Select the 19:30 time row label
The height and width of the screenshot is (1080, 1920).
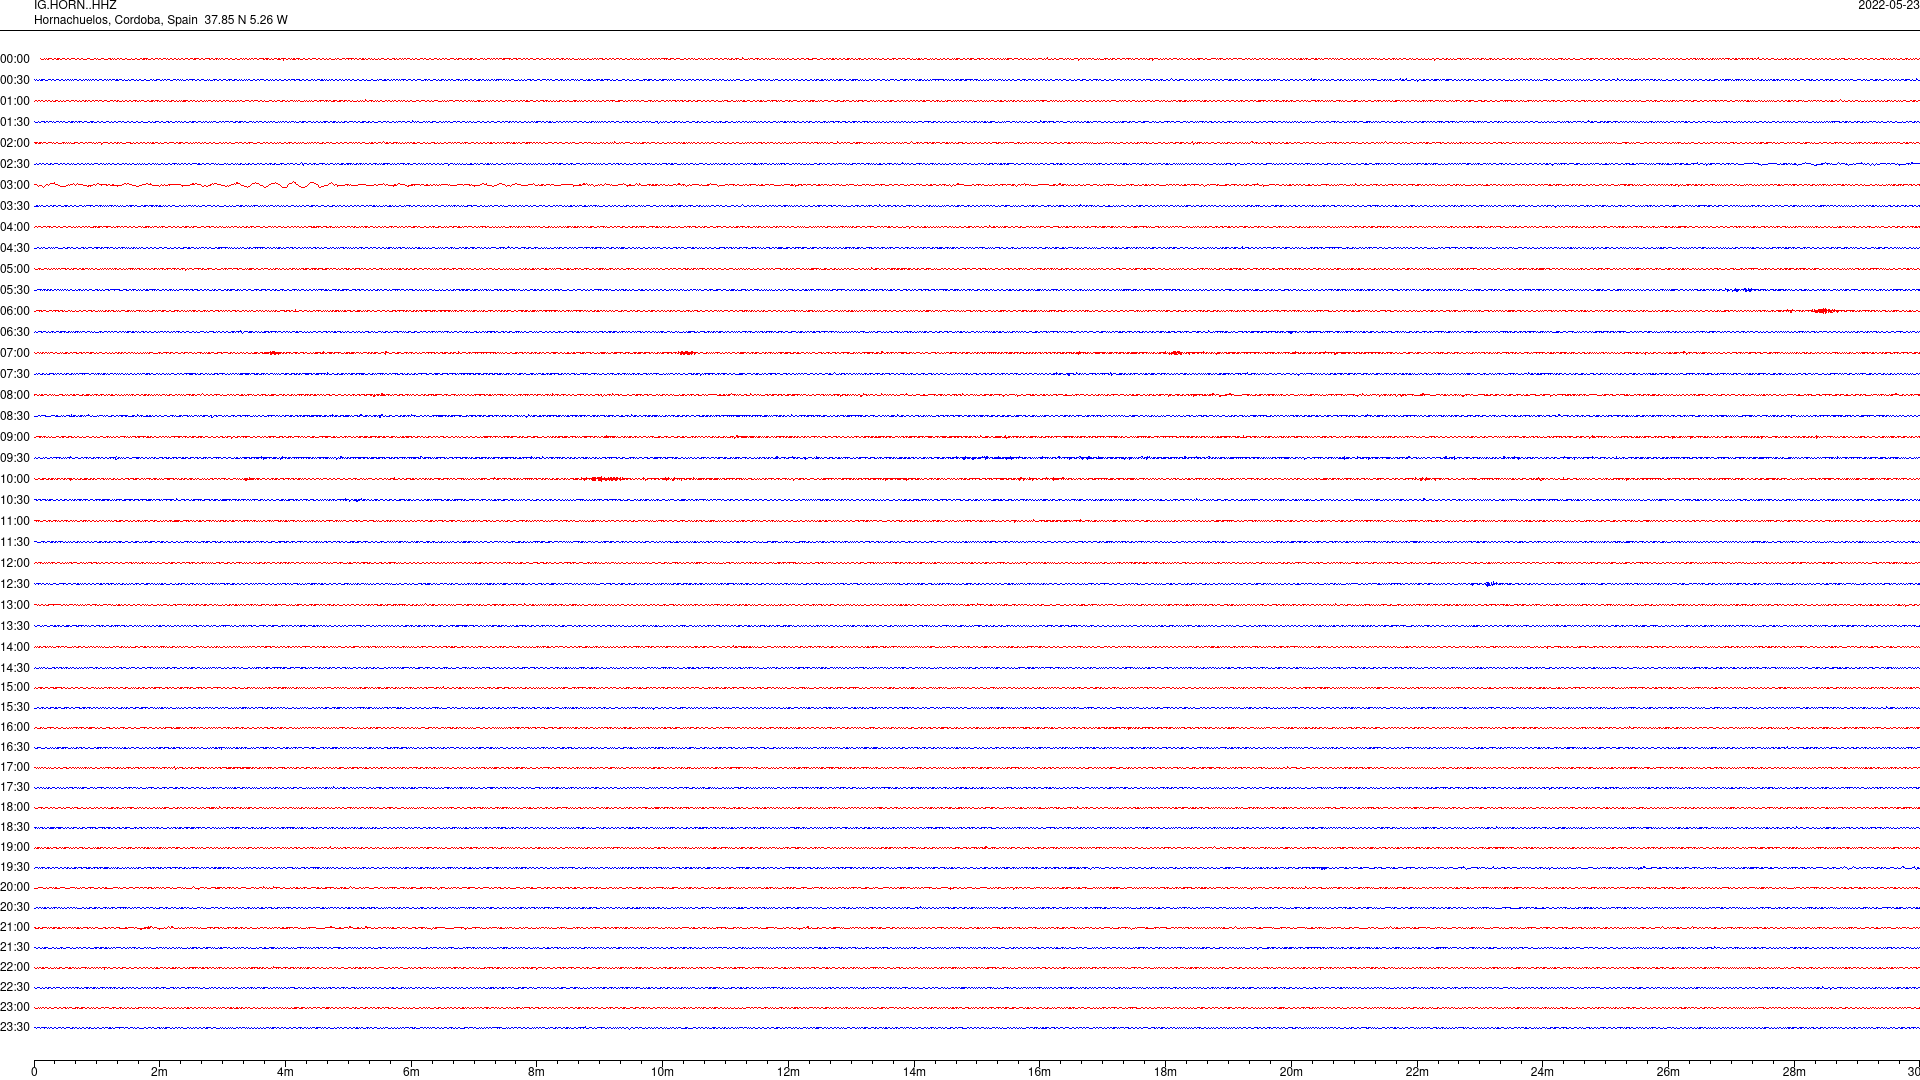click(15, 867)
